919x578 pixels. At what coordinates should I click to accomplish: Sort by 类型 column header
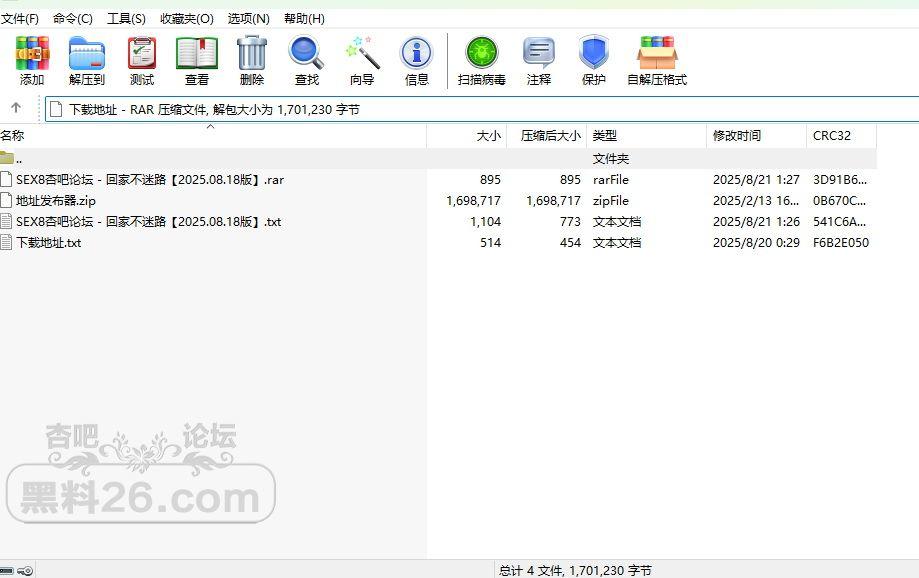point(646,135)
